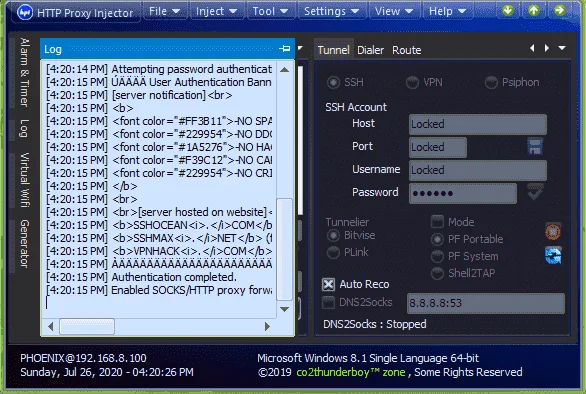Click the Username input field
The image size is (586, 394).
coord(478,170)
